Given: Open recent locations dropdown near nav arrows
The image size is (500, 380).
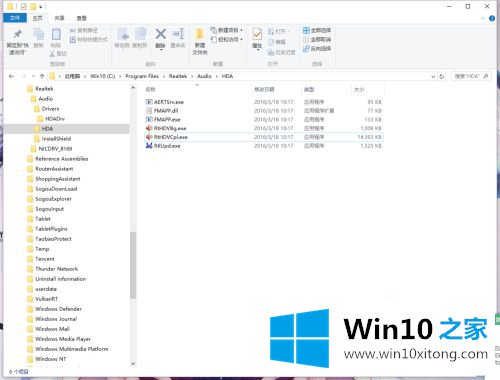Looking at the screenshot, I should click(x=33, y=76).
